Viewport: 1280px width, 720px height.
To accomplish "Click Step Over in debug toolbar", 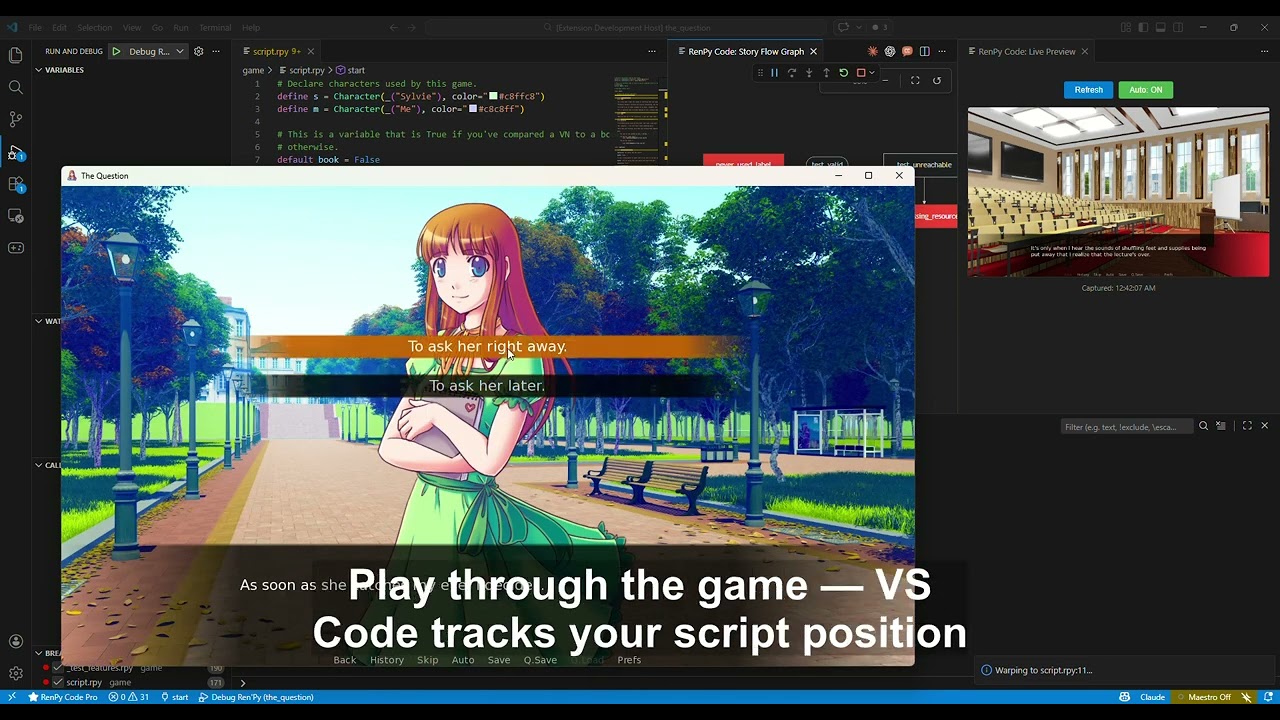I will point(791,73).
